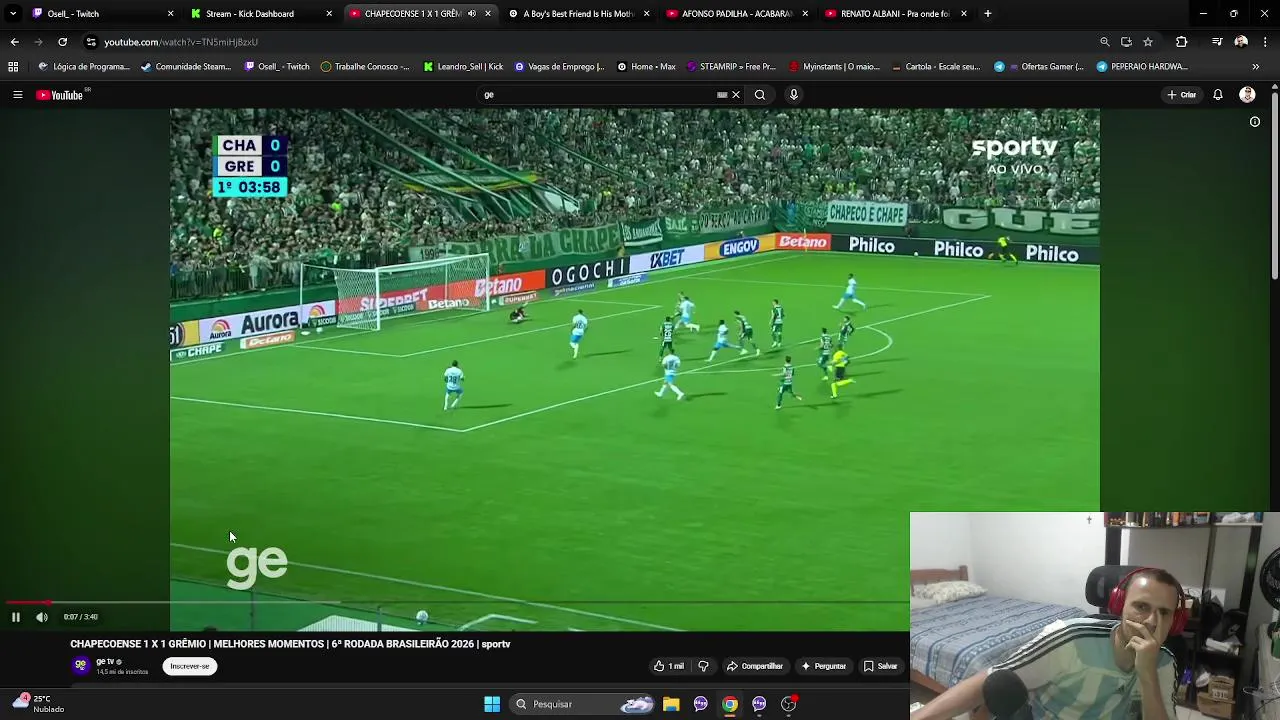Focus the YouTube search box
This screenshot has width=1280, height=720.
click(600, 95)
